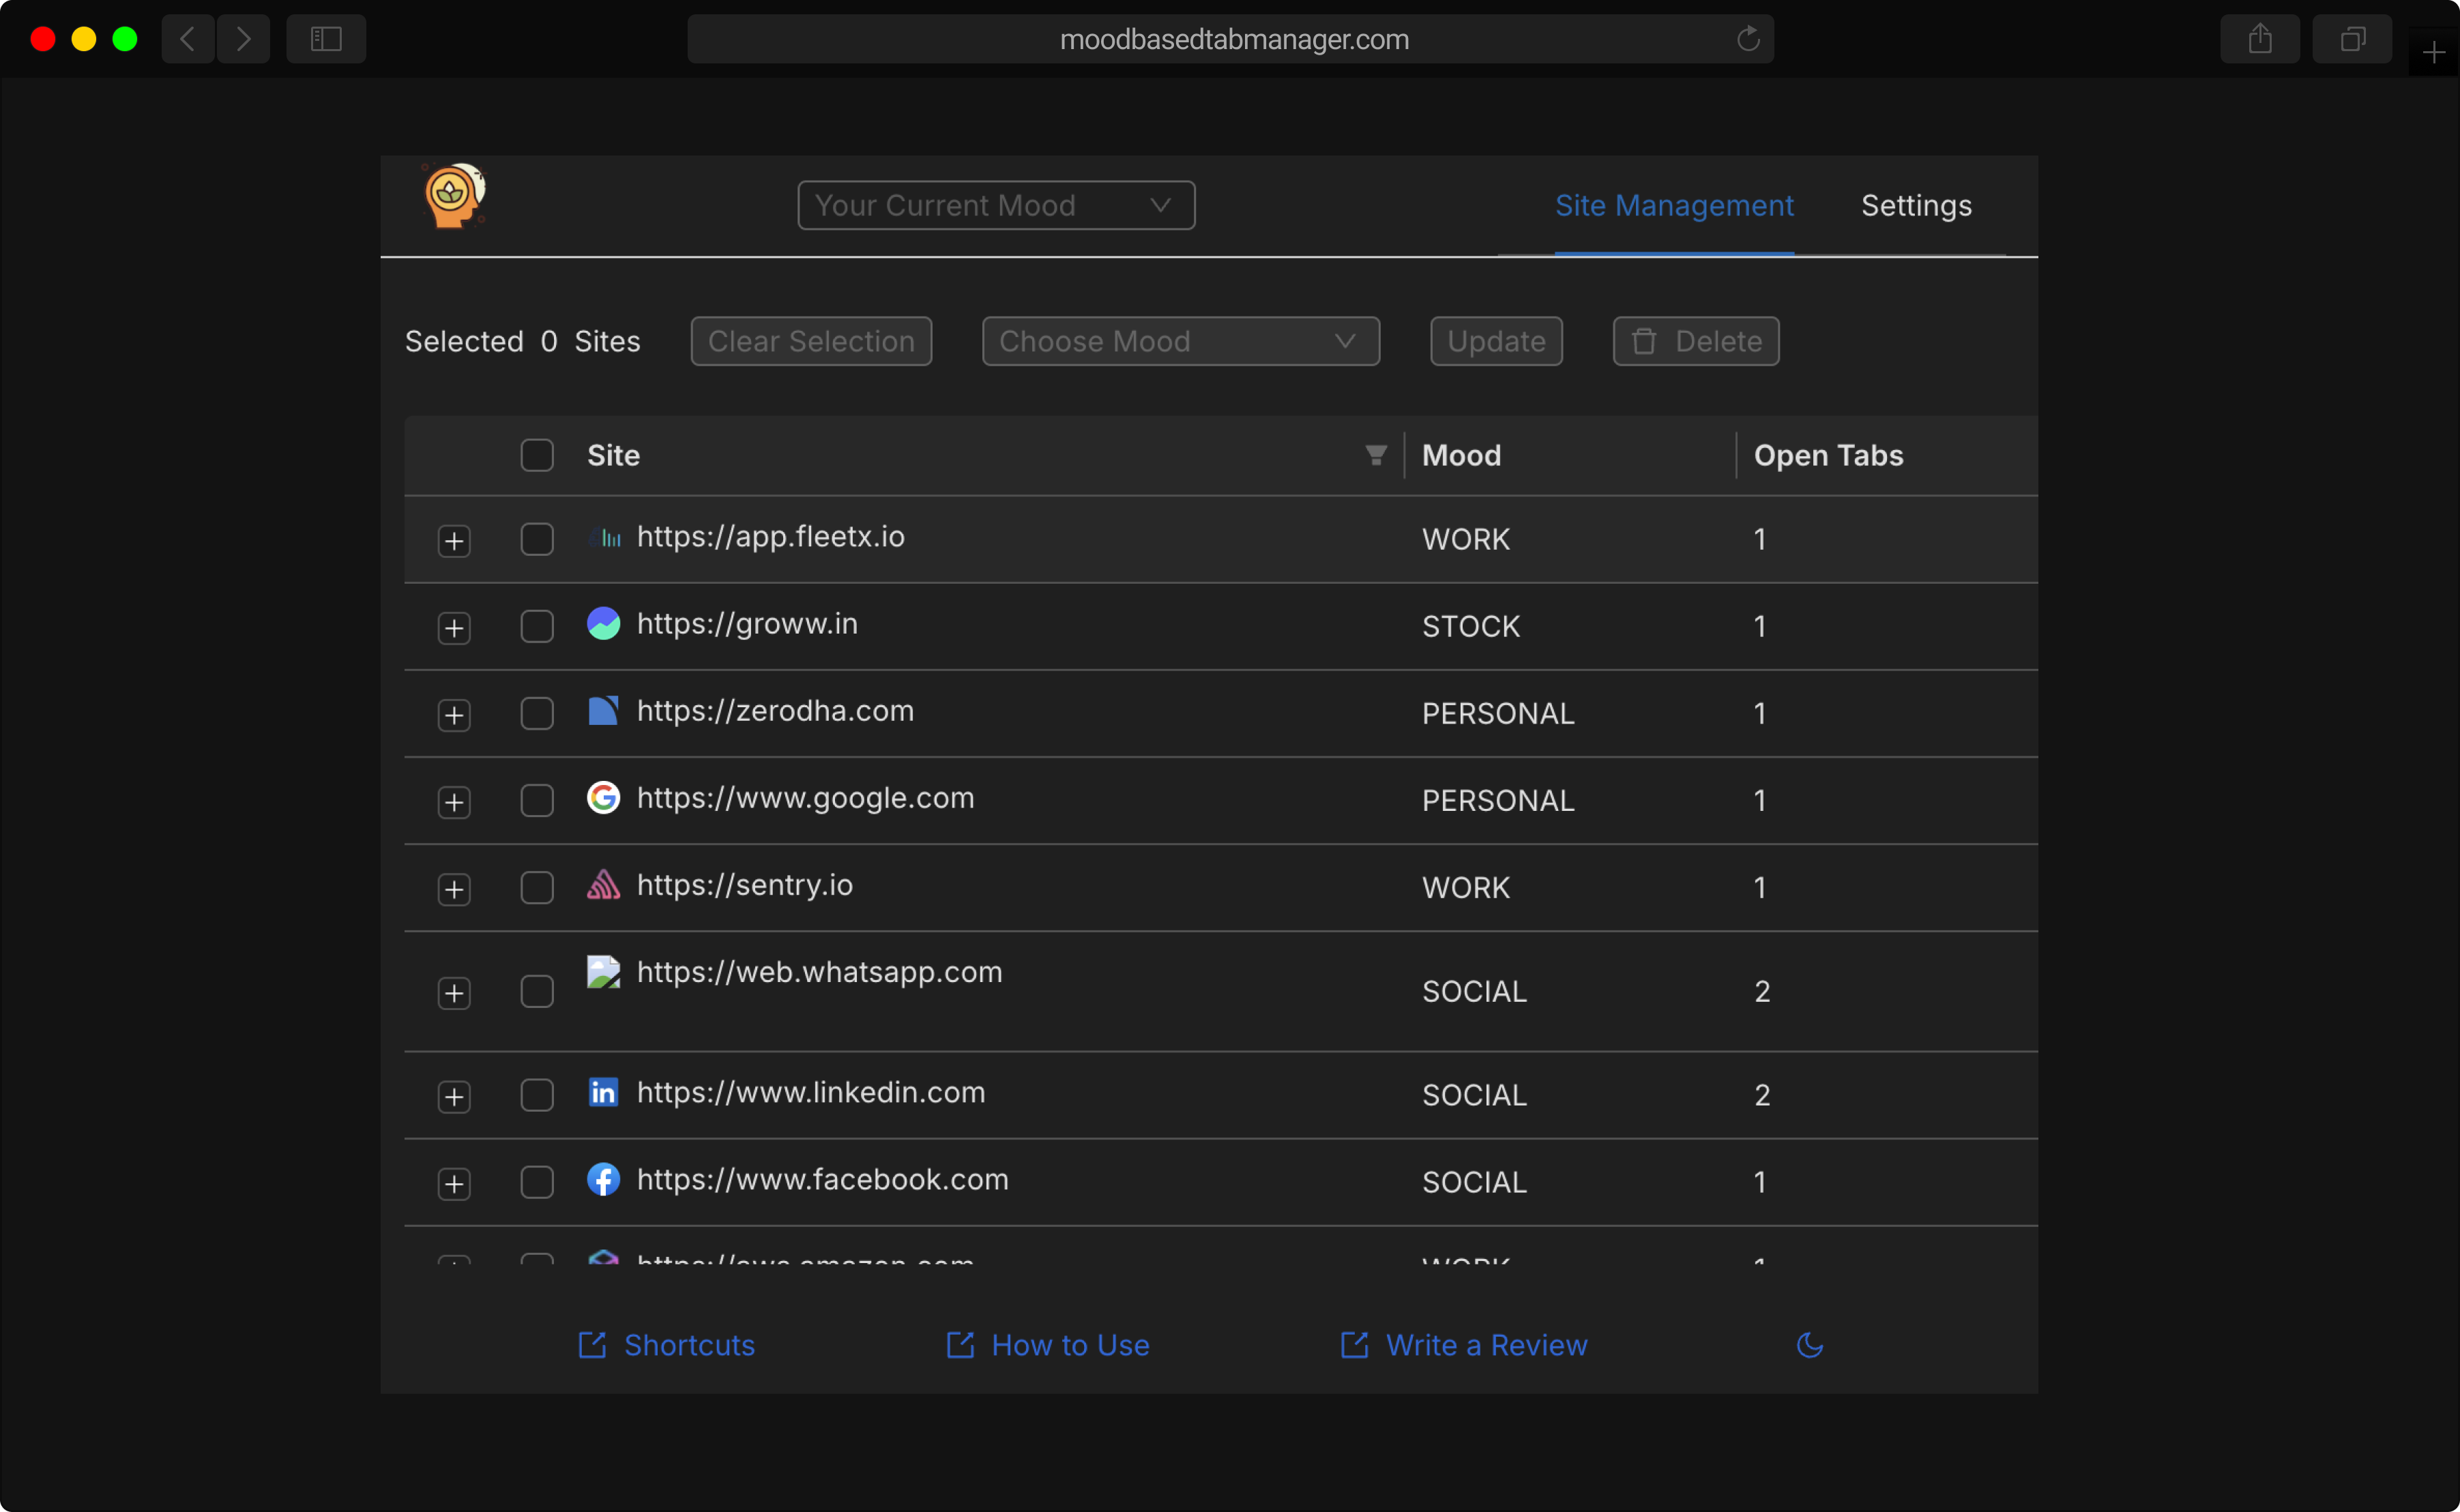
Task: Click the Delete button
Action: (1696, 341)
